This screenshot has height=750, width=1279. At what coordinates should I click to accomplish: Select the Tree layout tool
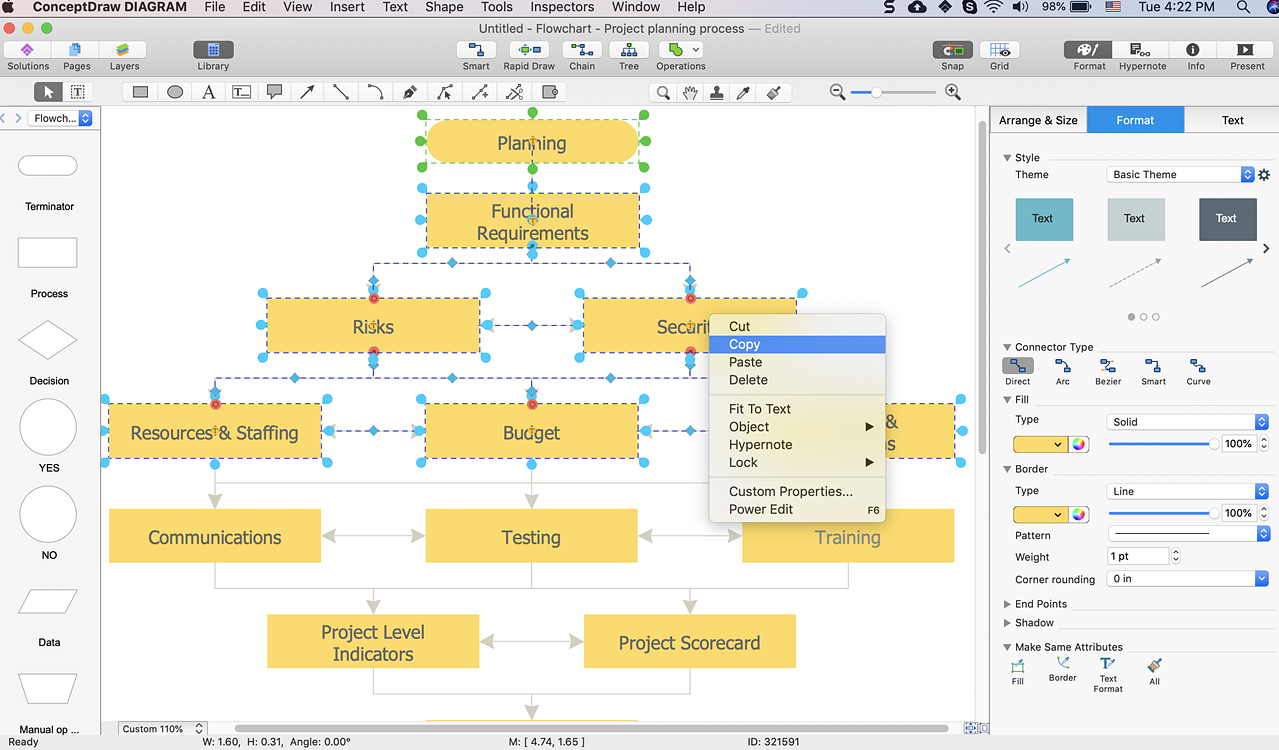pos(628,50)
